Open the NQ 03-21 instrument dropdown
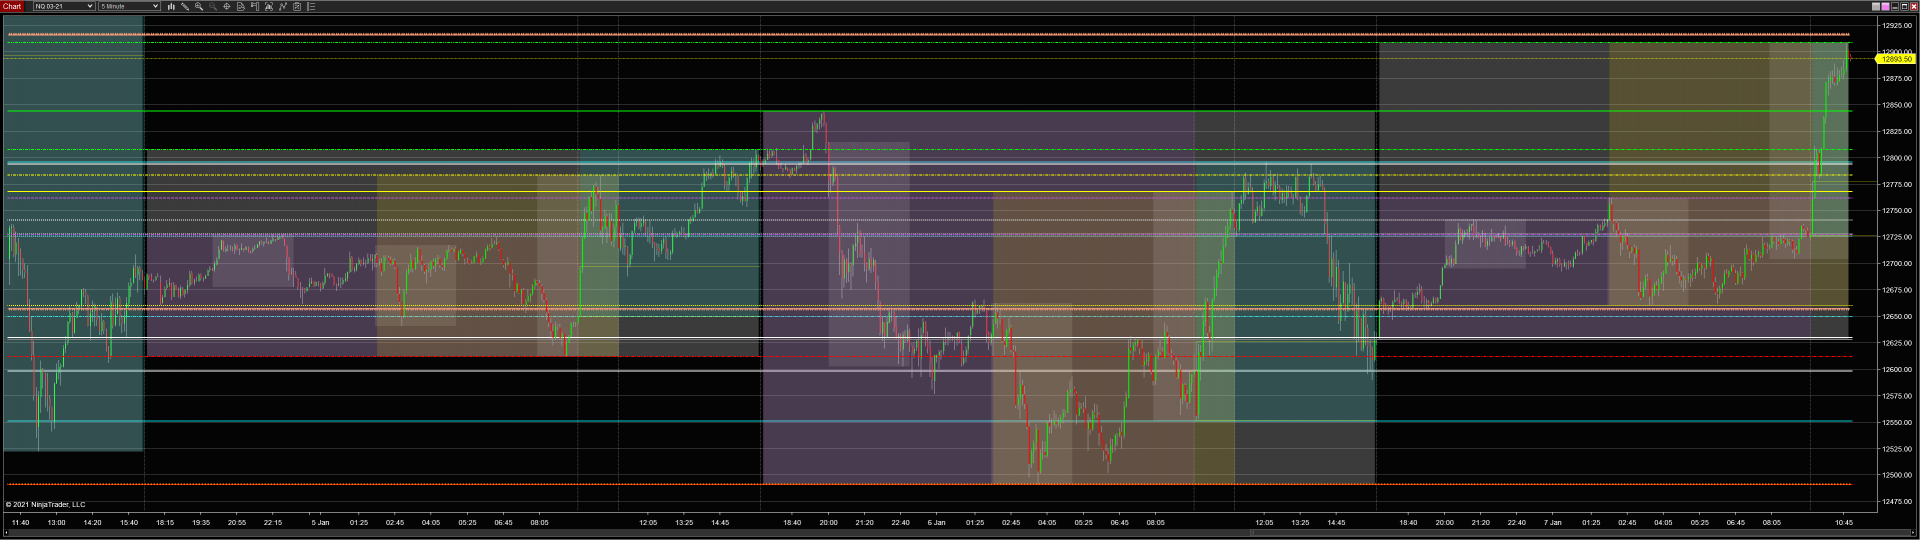This screenshot has height=540, width=1920. pyautogui.click(x=64, y=6)
